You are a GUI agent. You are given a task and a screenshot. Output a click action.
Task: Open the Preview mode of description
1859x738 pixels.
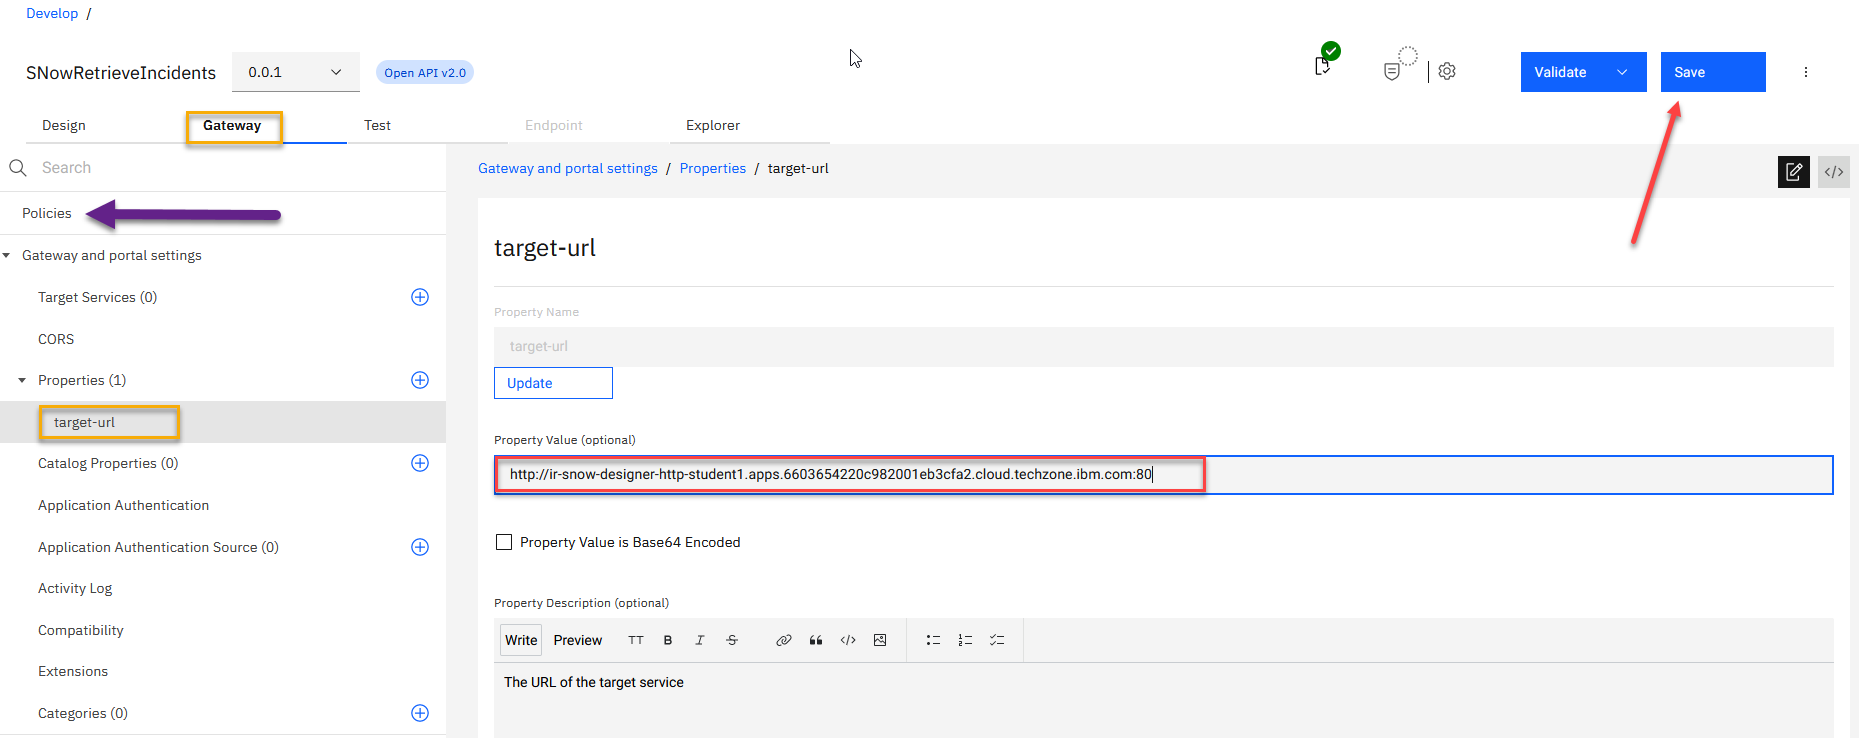[x=577, y=640]
